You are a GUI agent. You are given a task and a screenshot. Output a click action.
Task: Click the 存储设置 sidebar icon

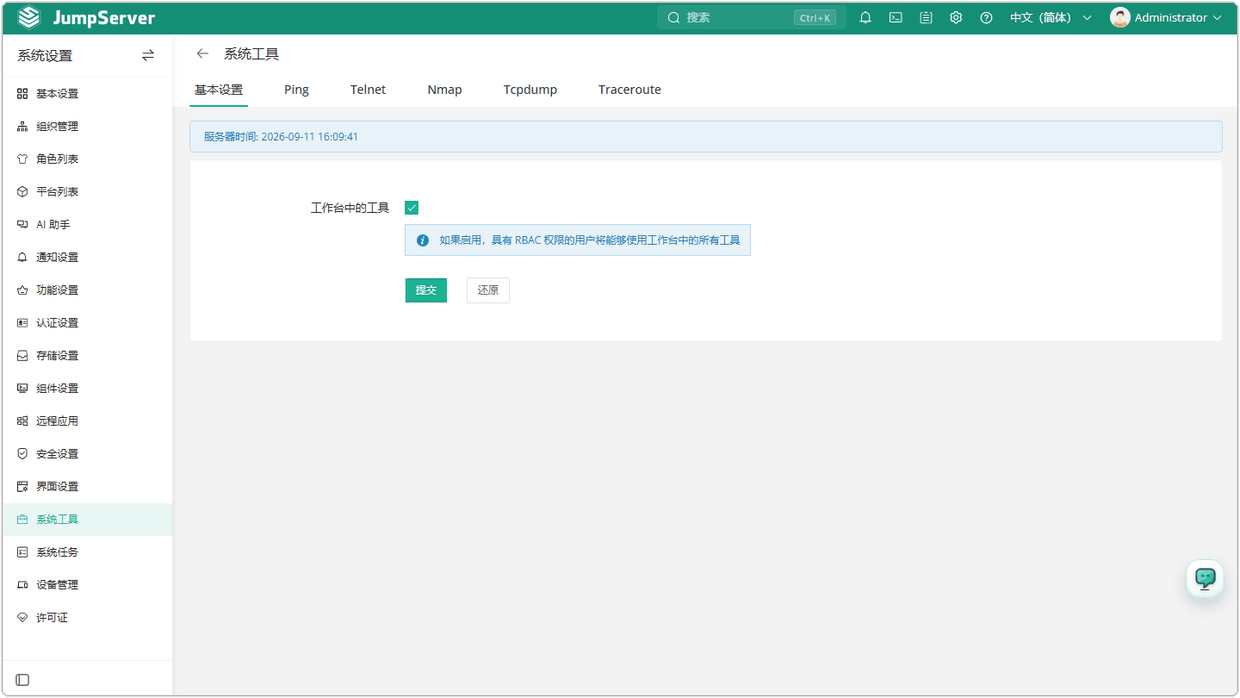click(22, 356)
